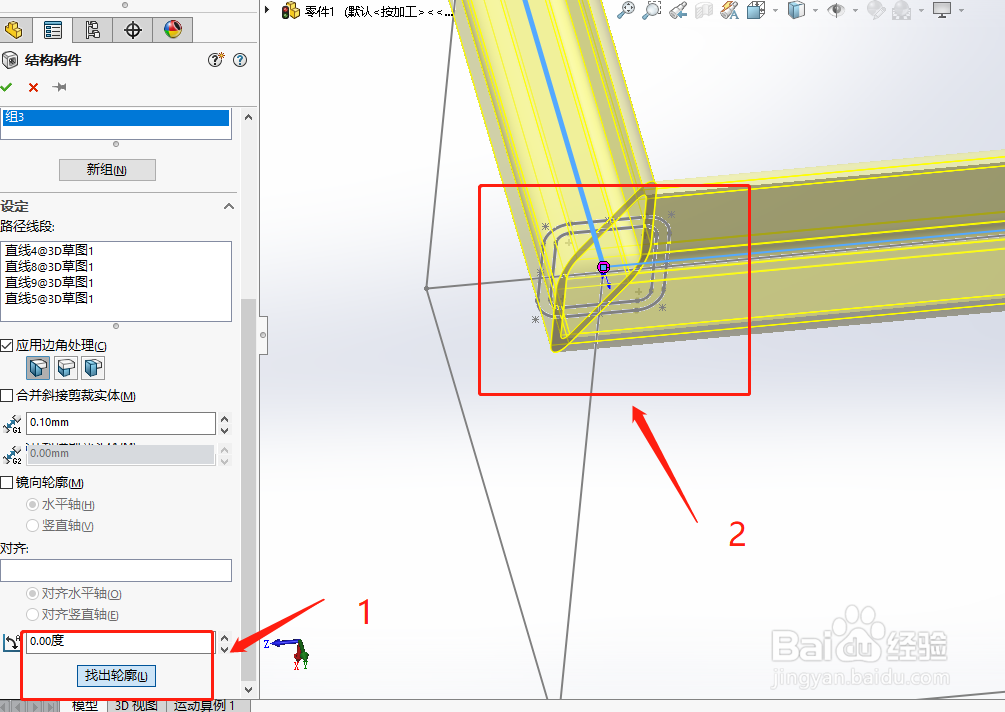Select the 竖直轴 radio button

(32, 526)
